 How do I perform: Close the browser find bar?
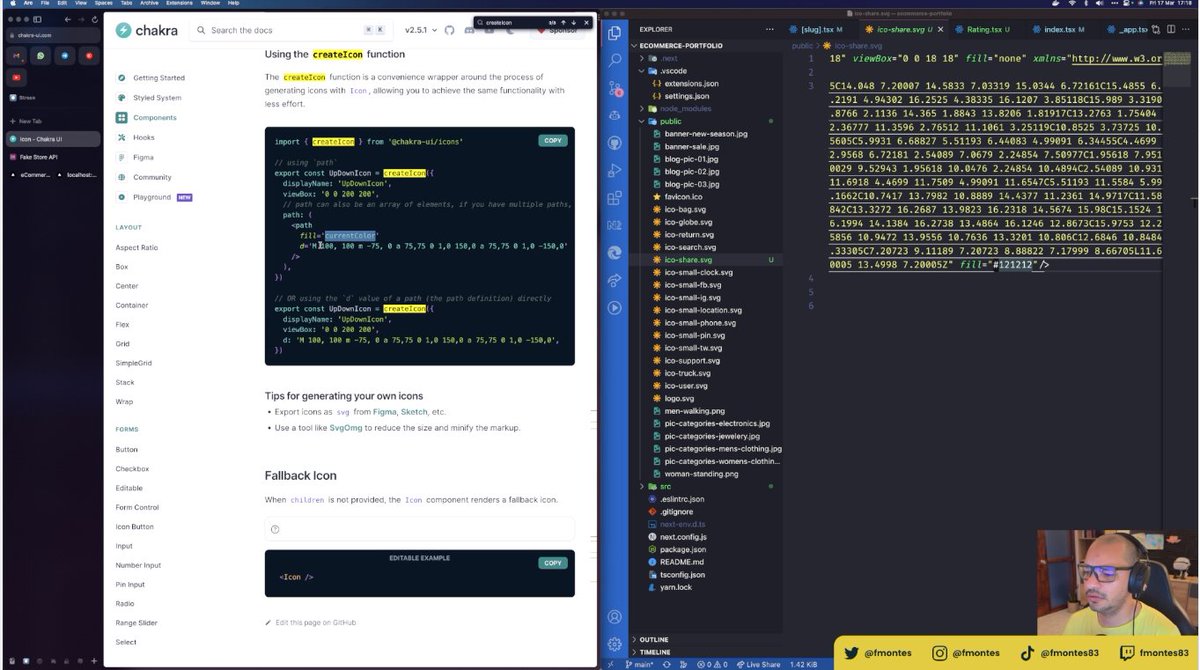[x=585, y=22]
